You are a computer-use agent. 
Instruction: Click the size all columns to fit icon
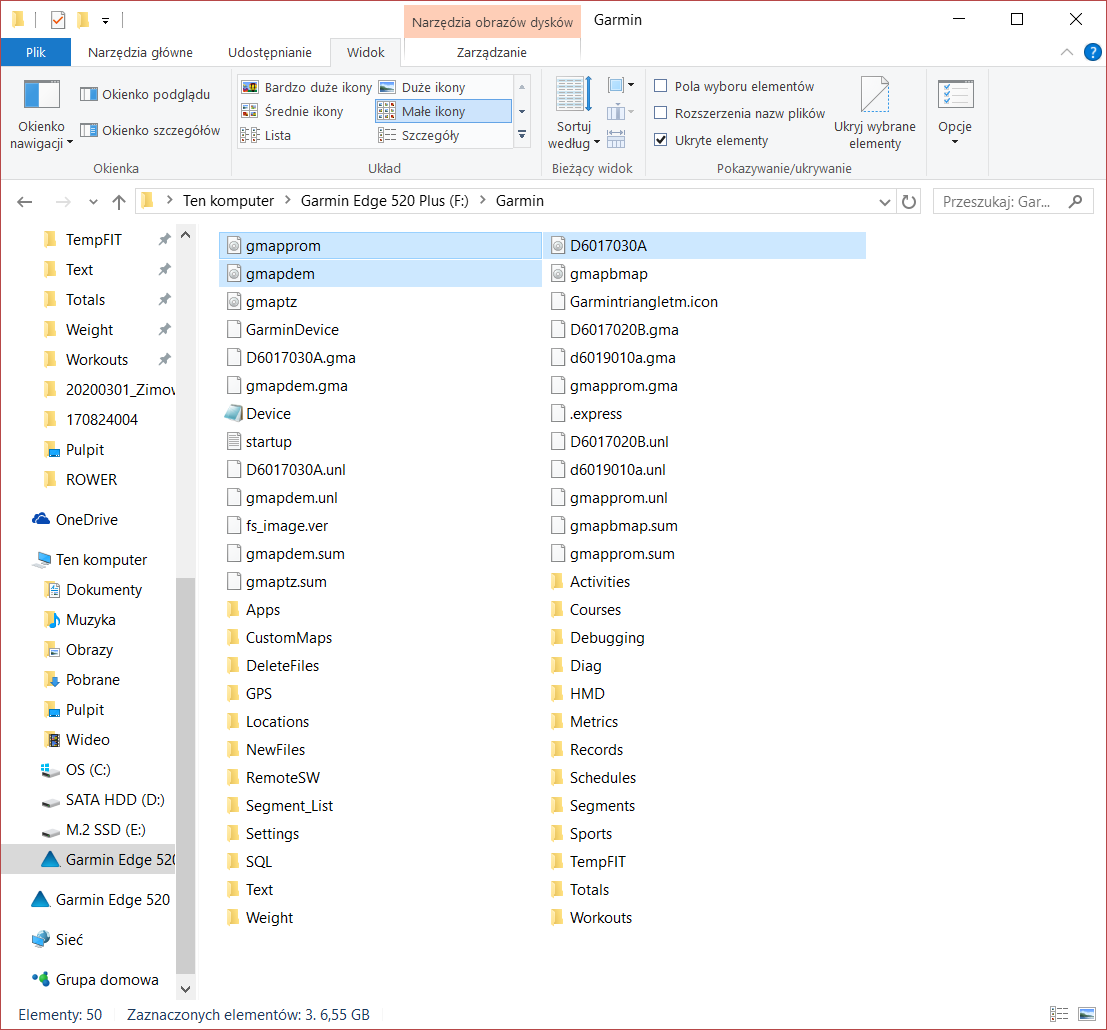click(x=616, y=138)
